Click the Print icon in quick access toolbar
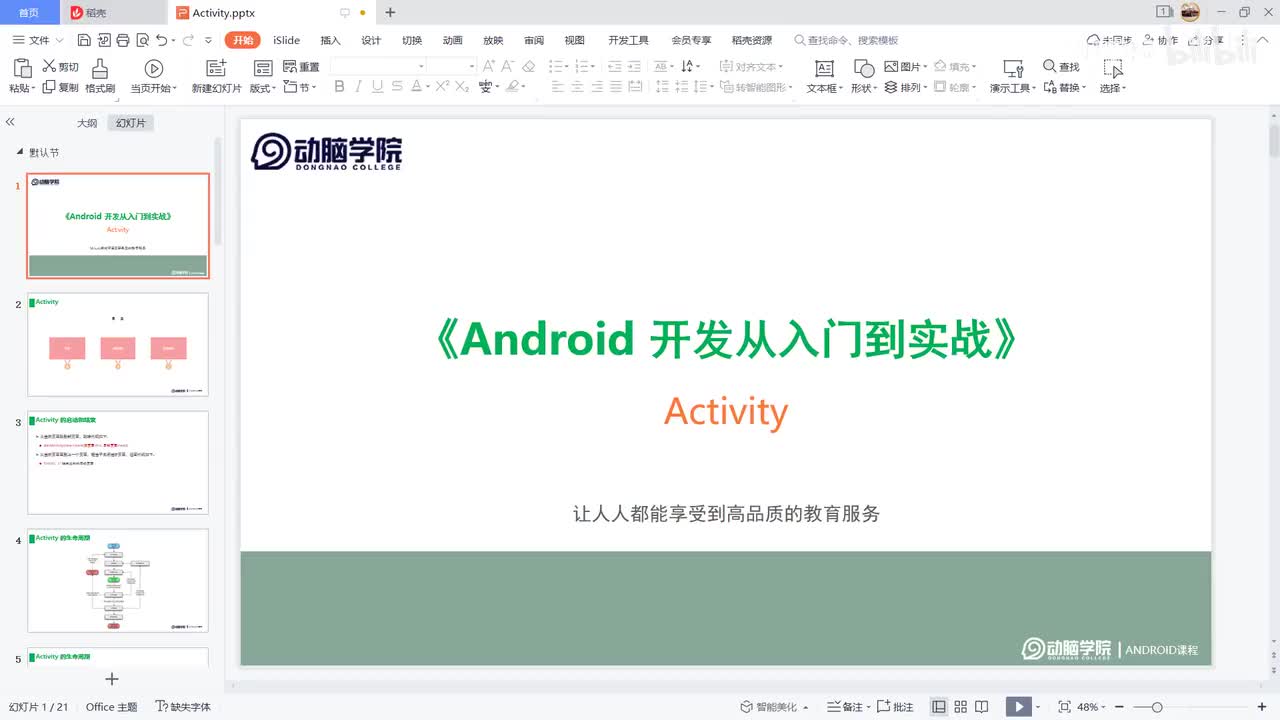The height and width of the screenshot is (720, 1280). click(122, 40)
